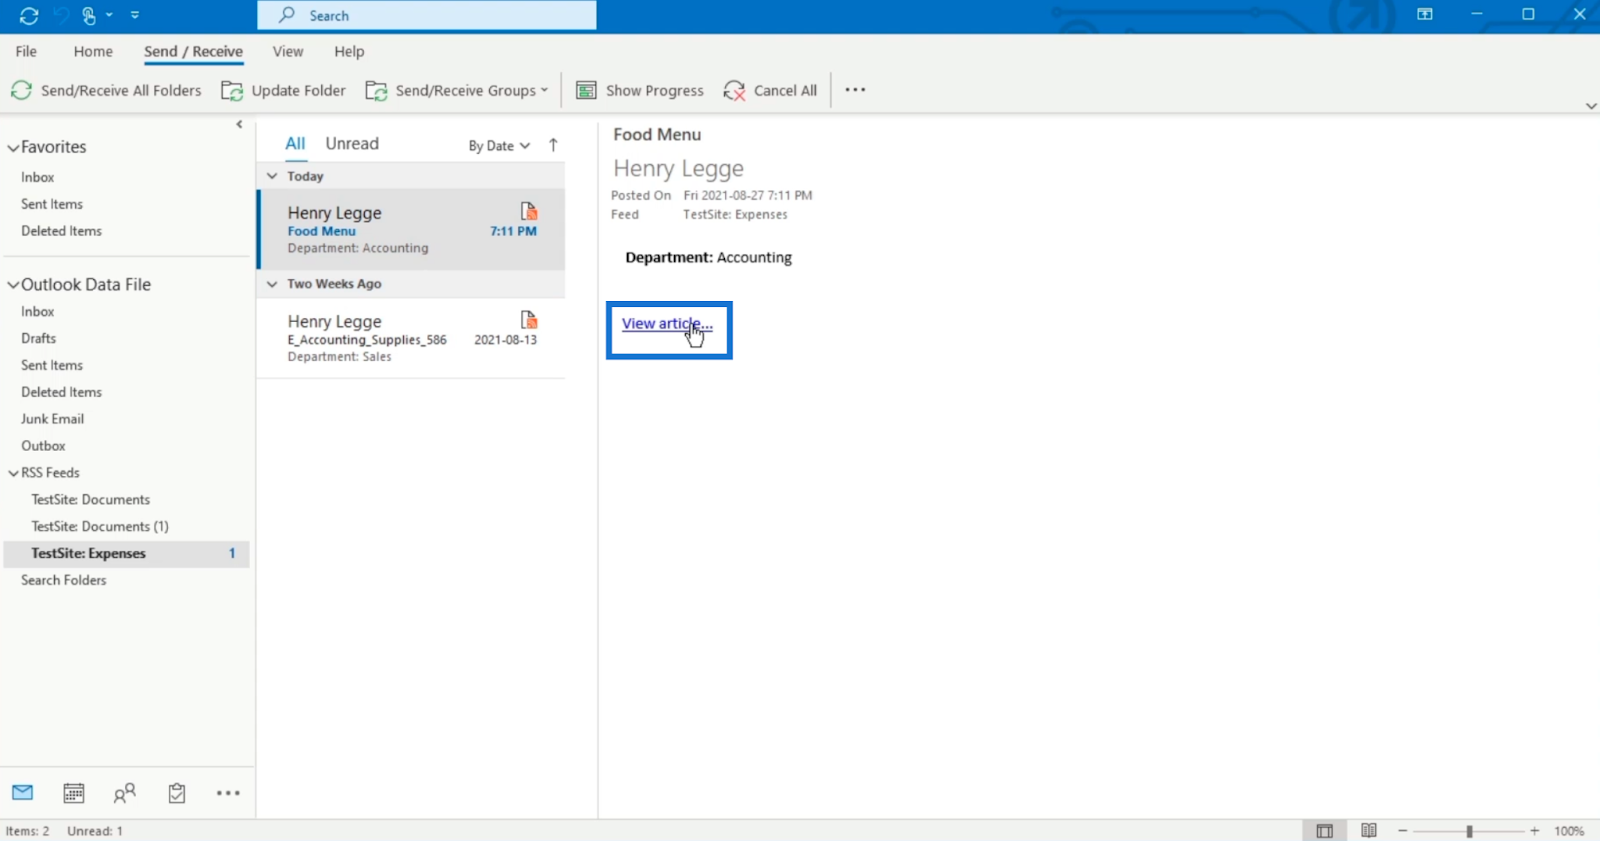This screenshot has height=841, width=1600.
Task: Click the RSS item icon on E_Accounting_Supplies_586 message
Action: pos(529,320)
